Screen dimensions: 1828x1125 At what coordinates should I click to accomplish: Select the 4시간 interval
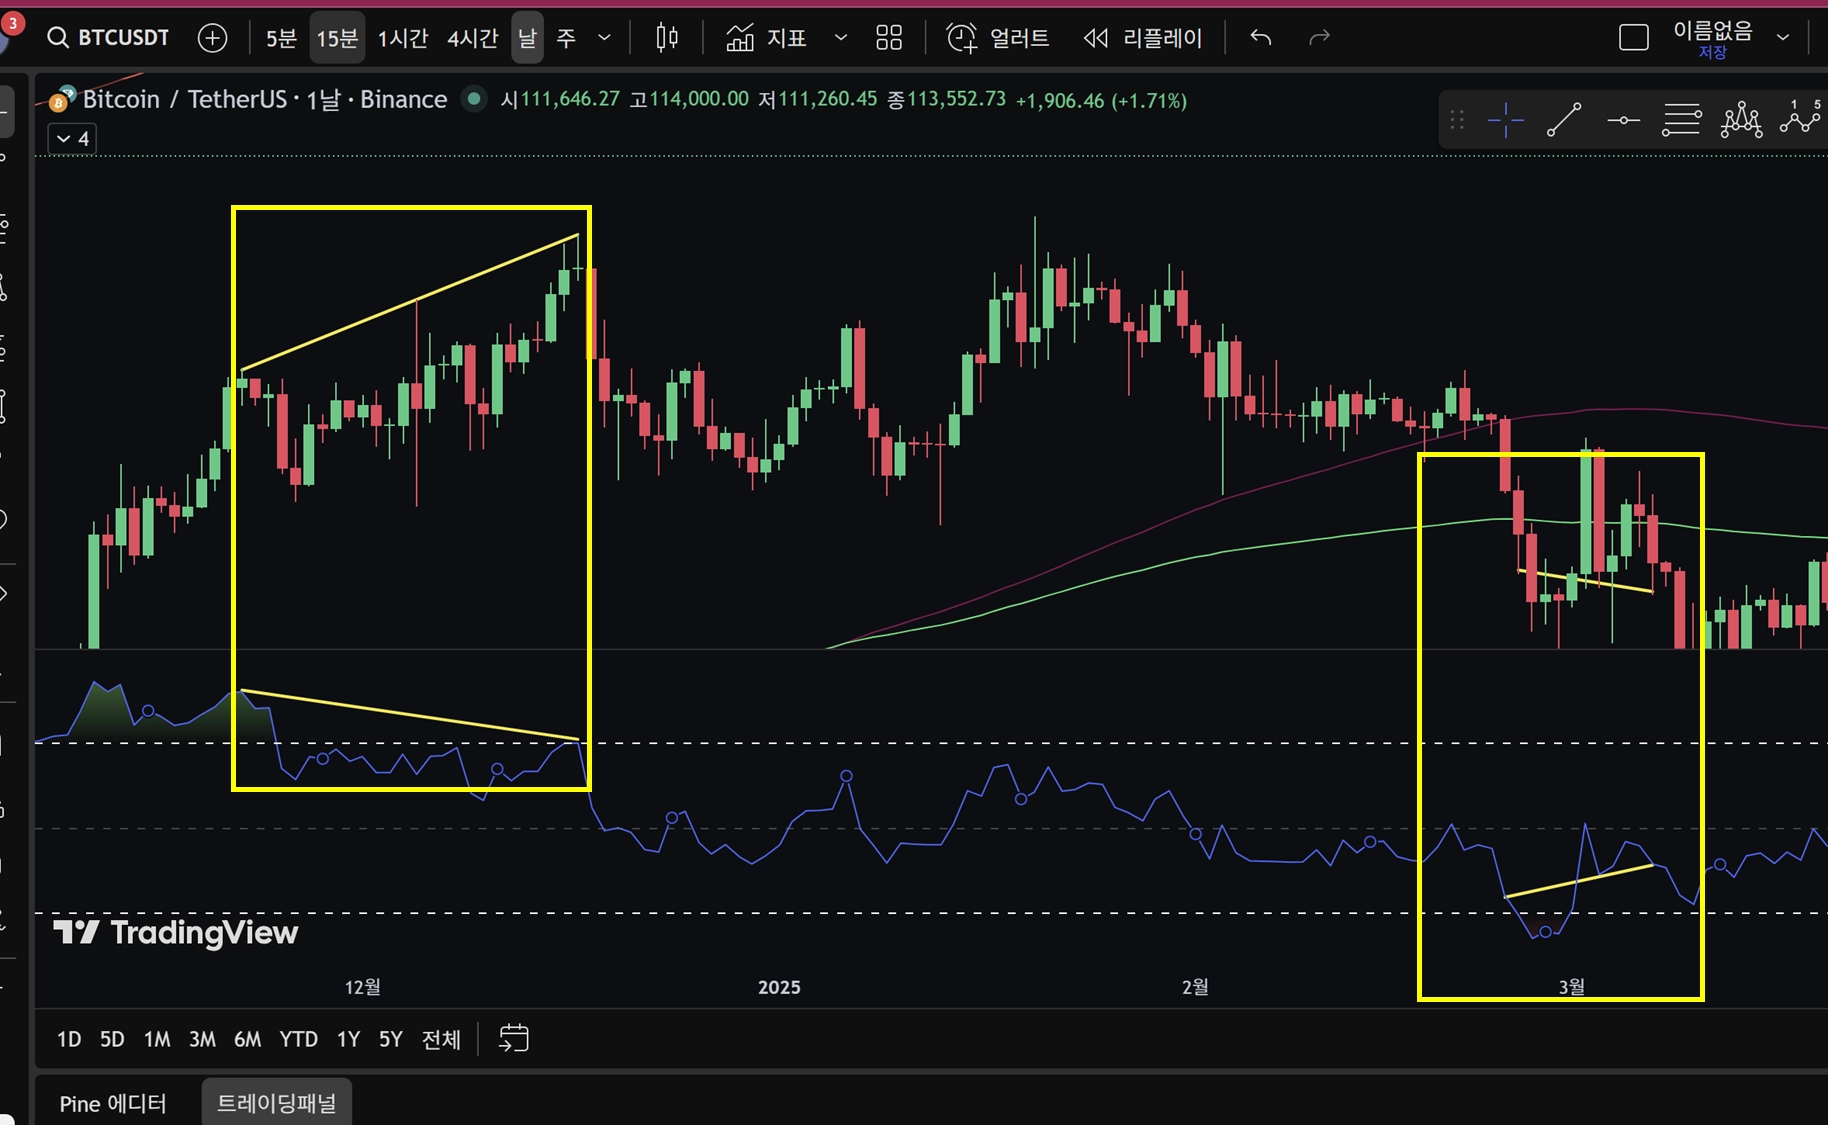click(x=472, y=38)
